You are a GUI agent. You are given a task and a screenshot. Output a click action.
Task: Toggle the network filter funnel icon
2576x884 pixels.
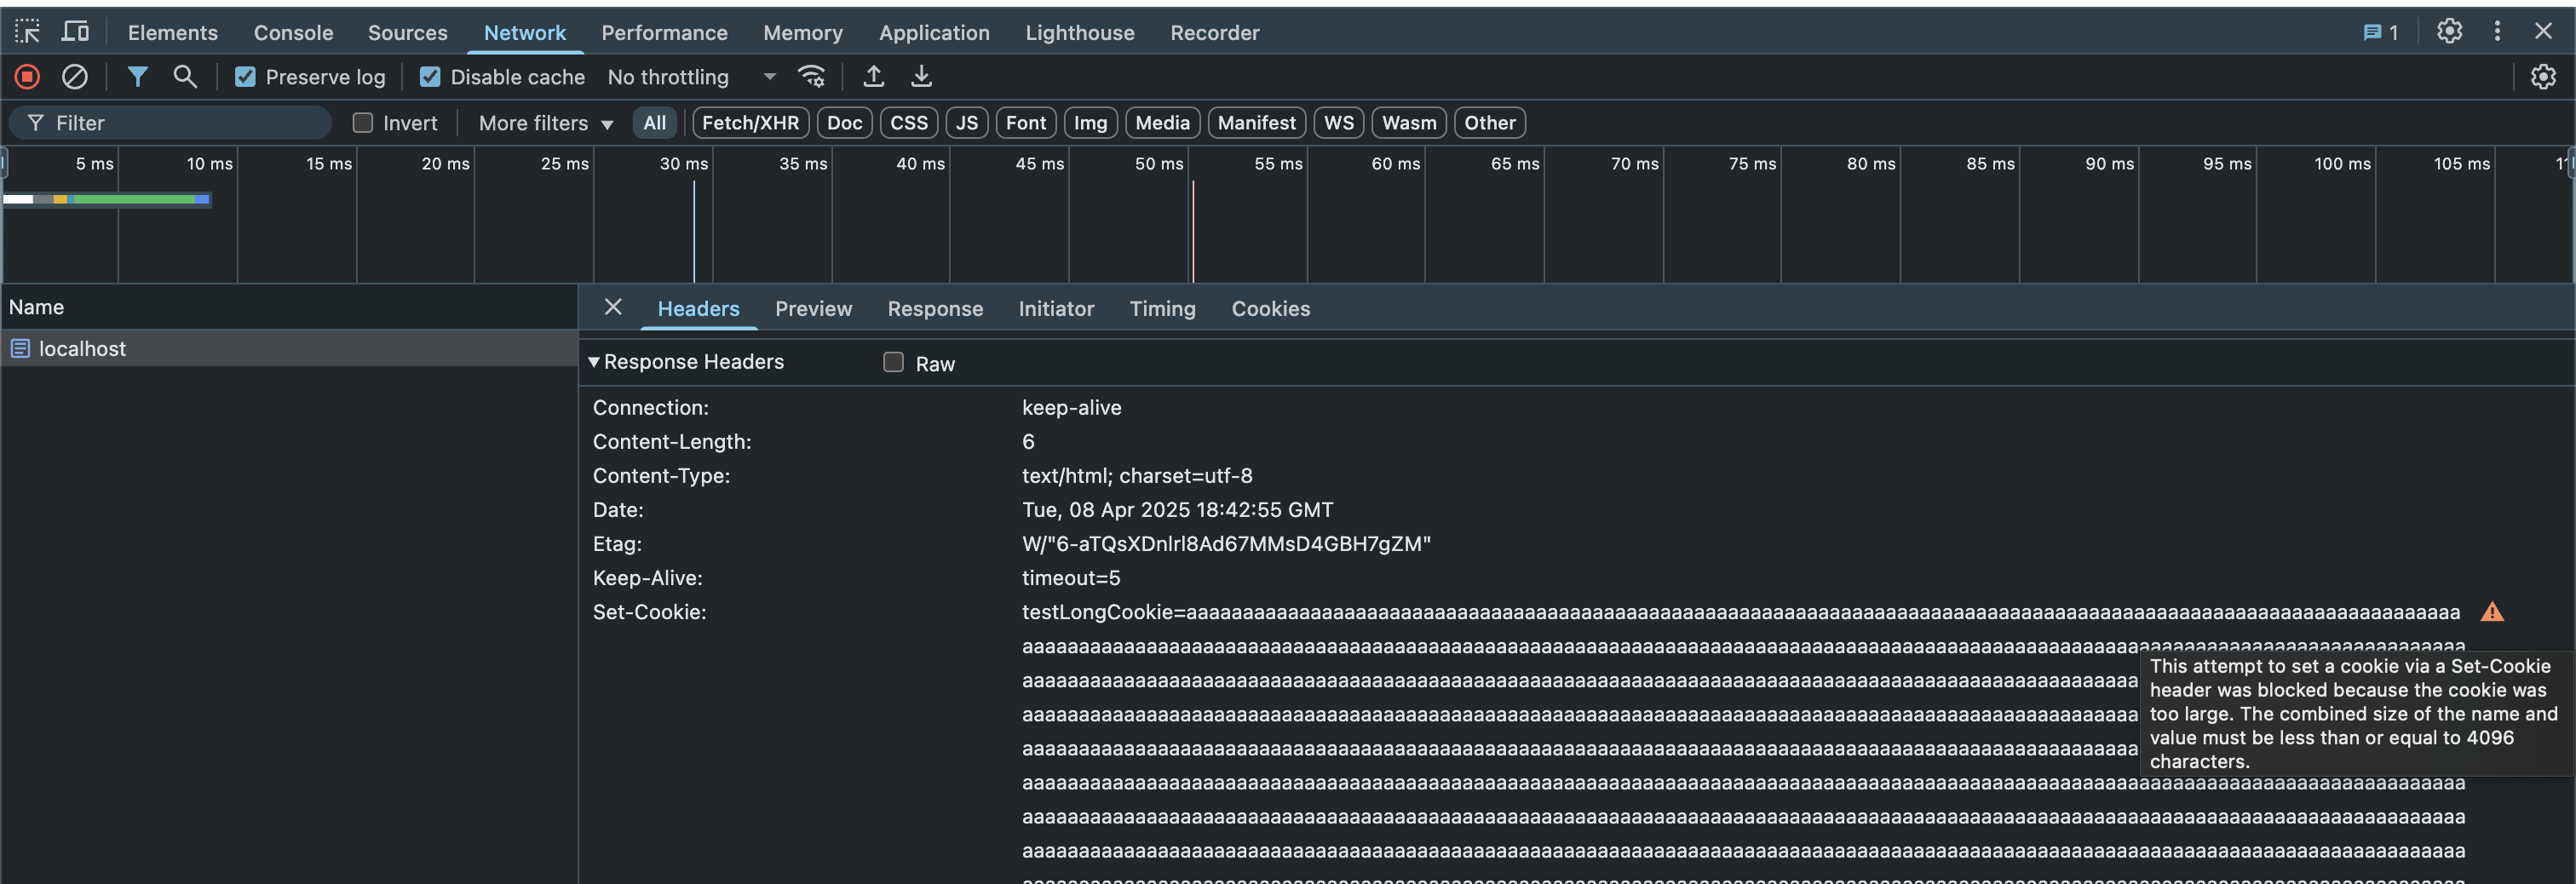click(x=138, y=77)
